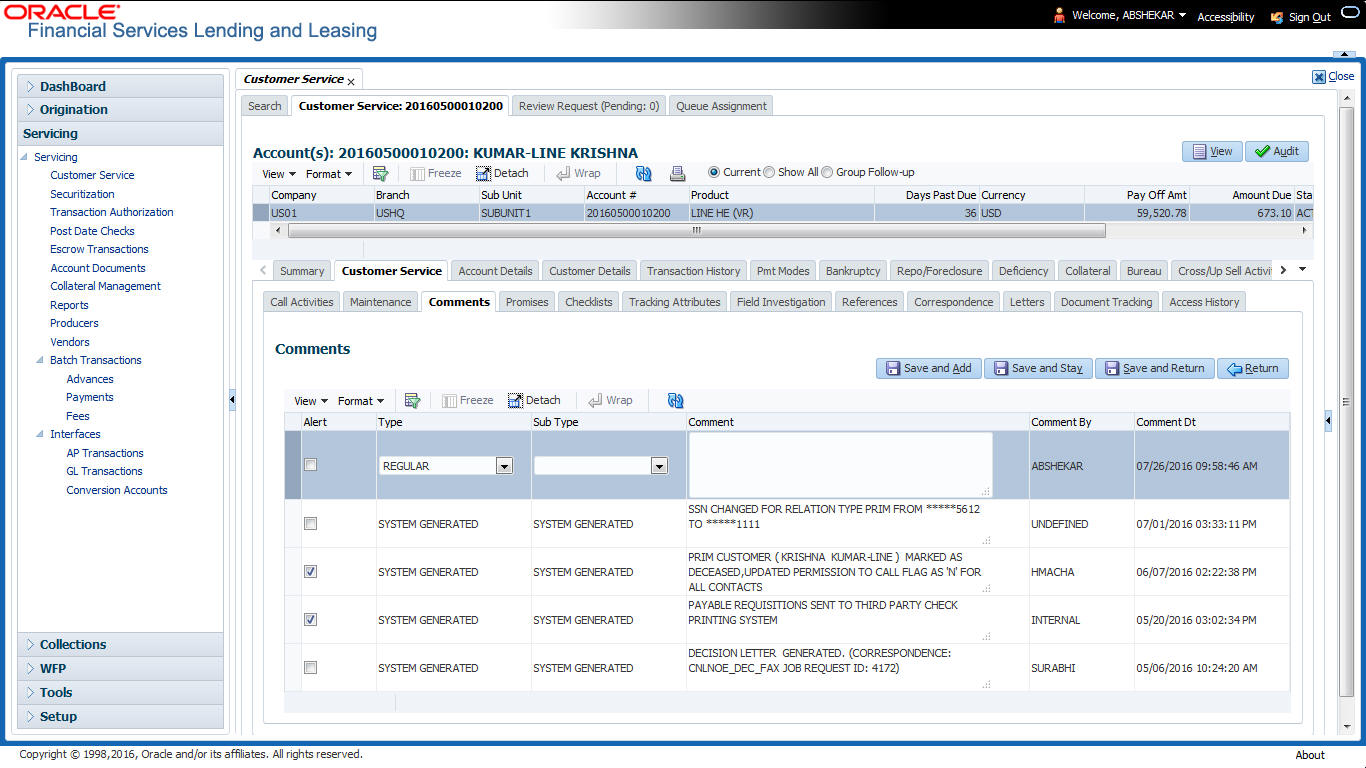Image resolution: width=1366 pixels, height=768 pixels.
Task: Collapse the left navigation panel
Action: tap(232, 400)
